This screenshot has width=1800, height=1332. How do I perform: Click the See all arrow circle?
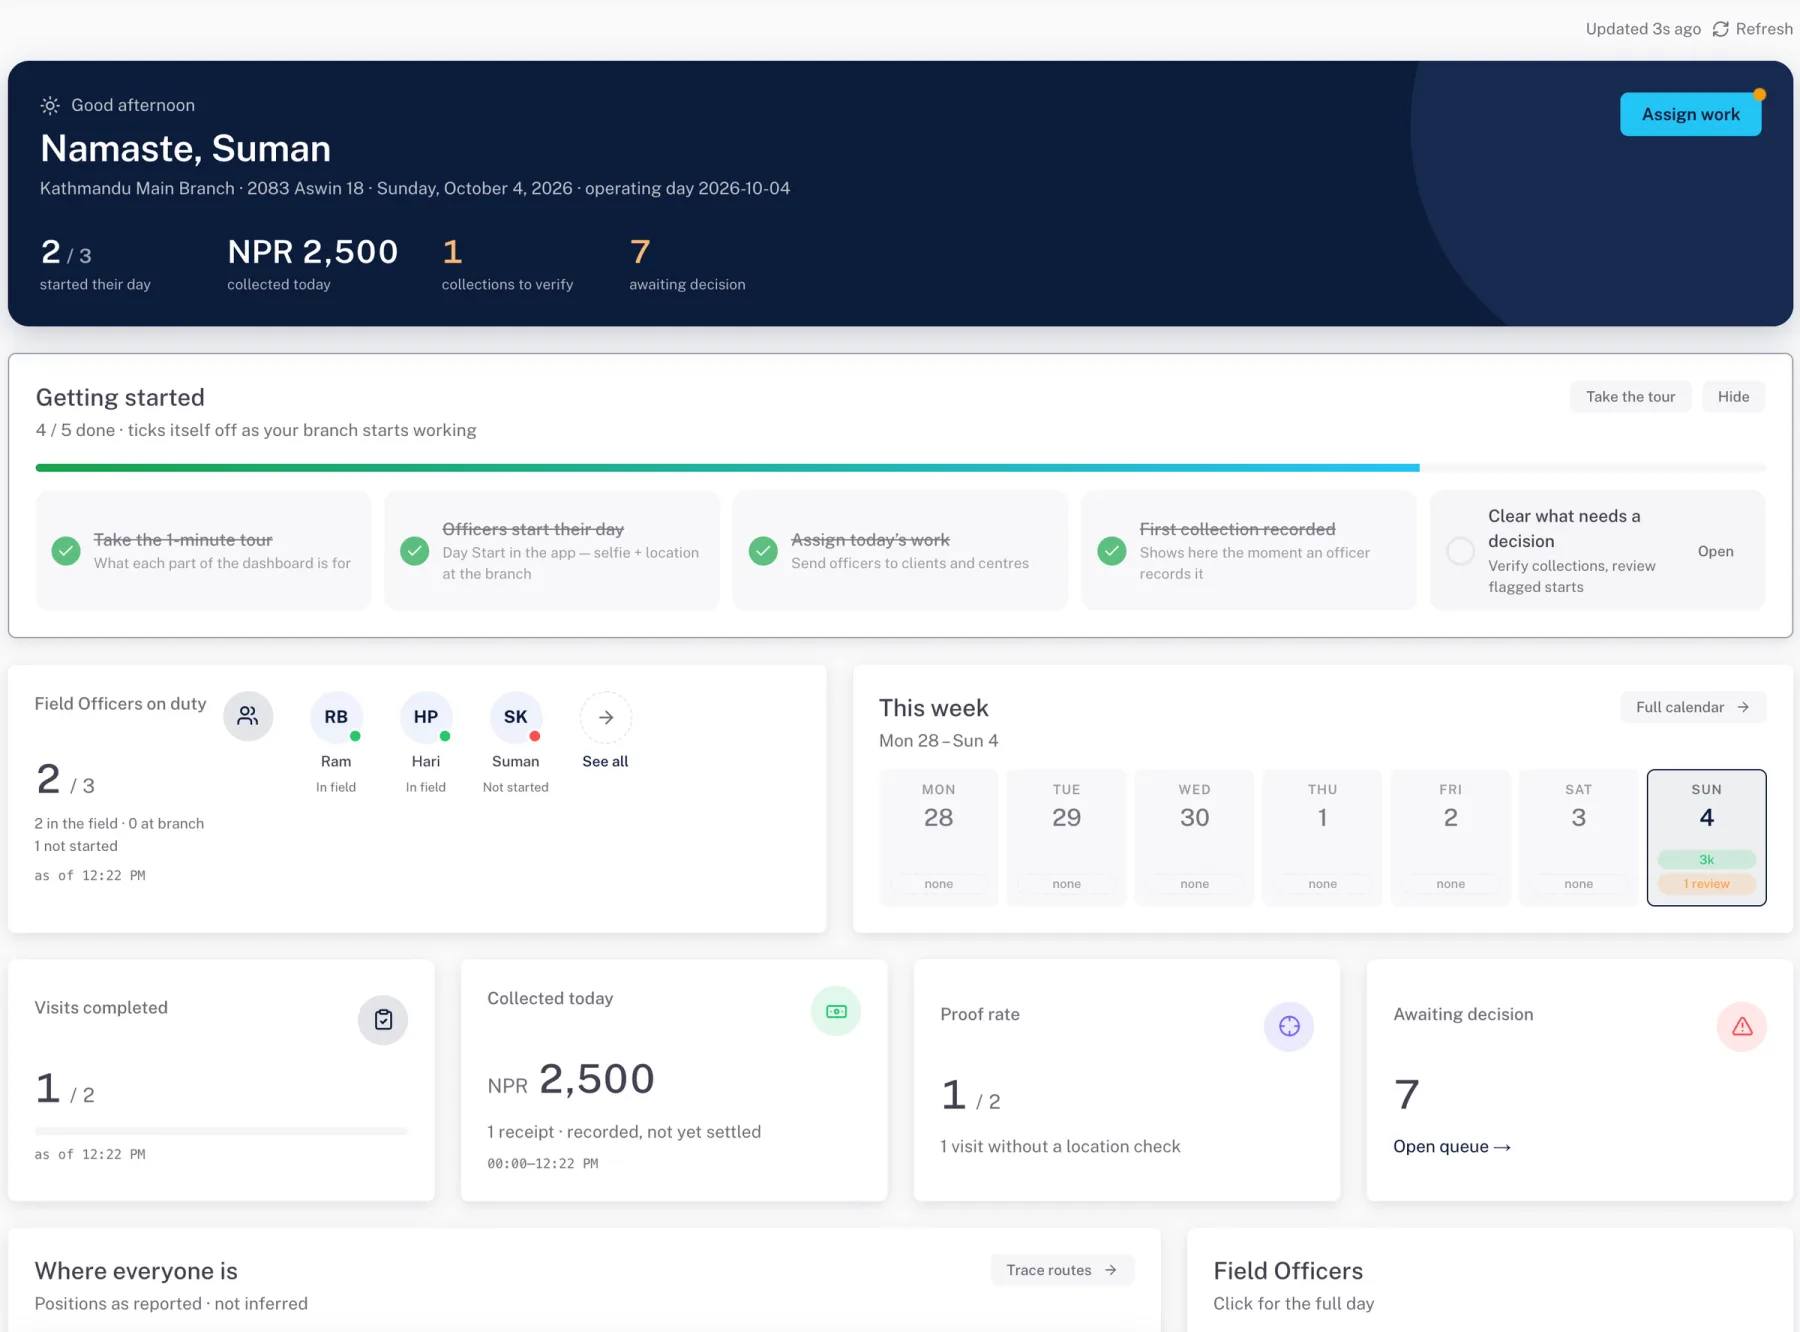coord(606,717)
